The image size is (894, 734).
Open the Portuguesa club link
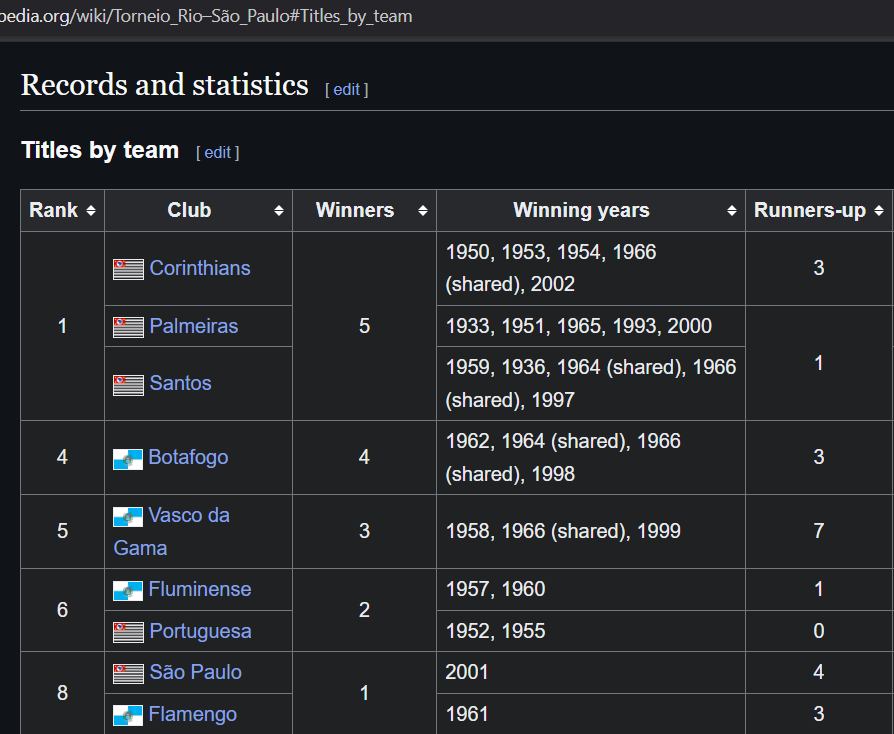(x=200, y=631)
